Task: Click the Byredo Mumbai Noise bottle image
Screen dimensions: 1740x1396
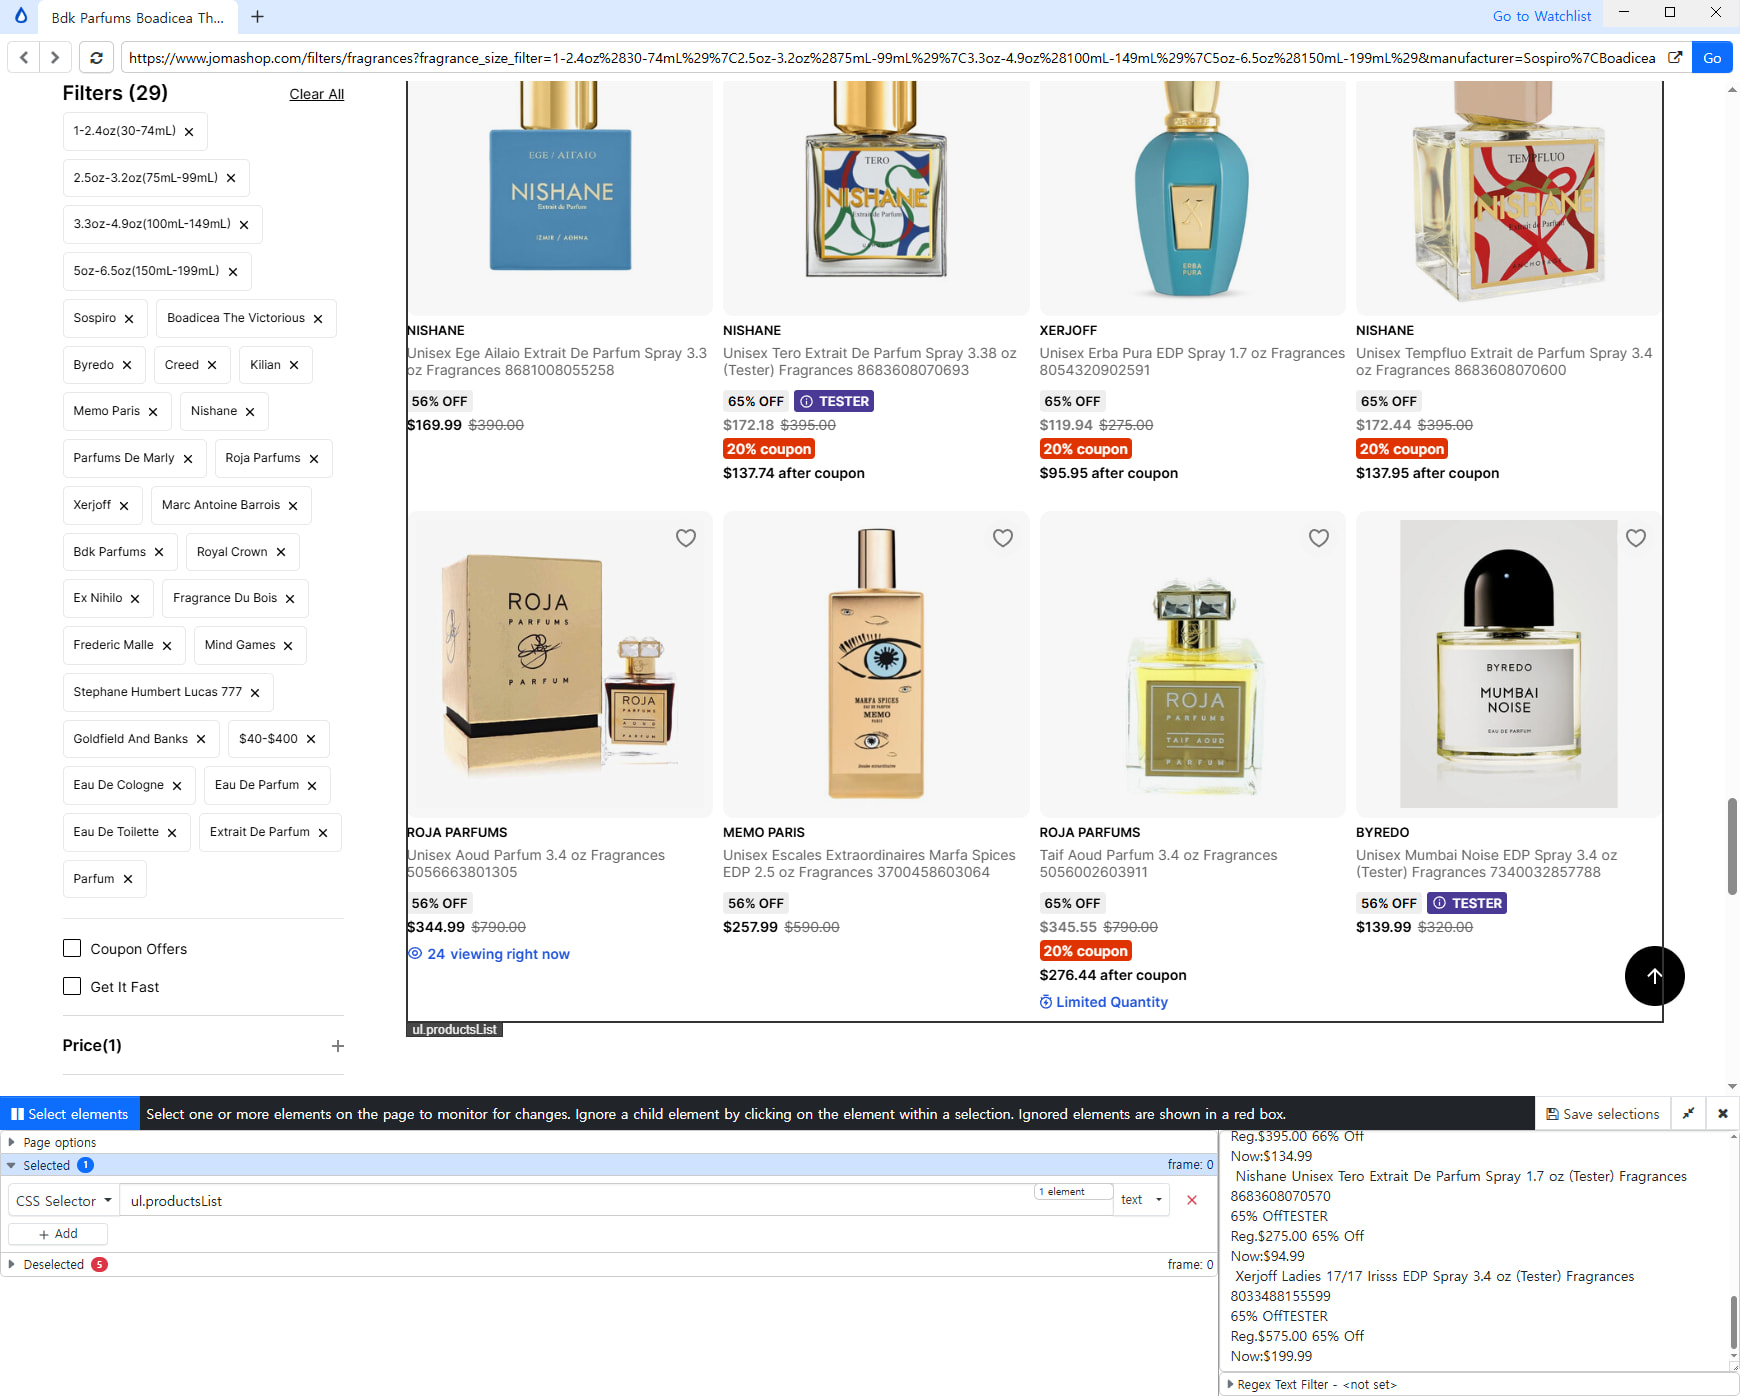Action: tap(1509, 664)
